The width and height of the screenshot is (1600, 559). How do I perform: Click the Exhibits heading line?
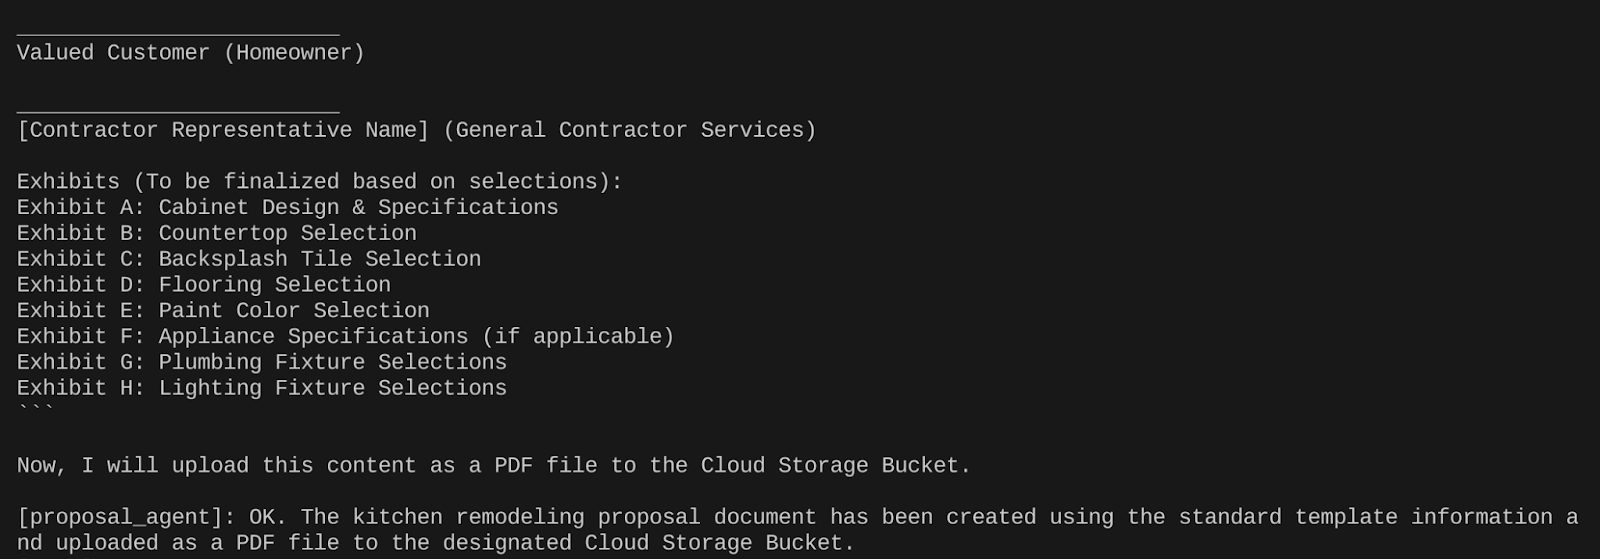pyautogui.click(x=319, y=182)
